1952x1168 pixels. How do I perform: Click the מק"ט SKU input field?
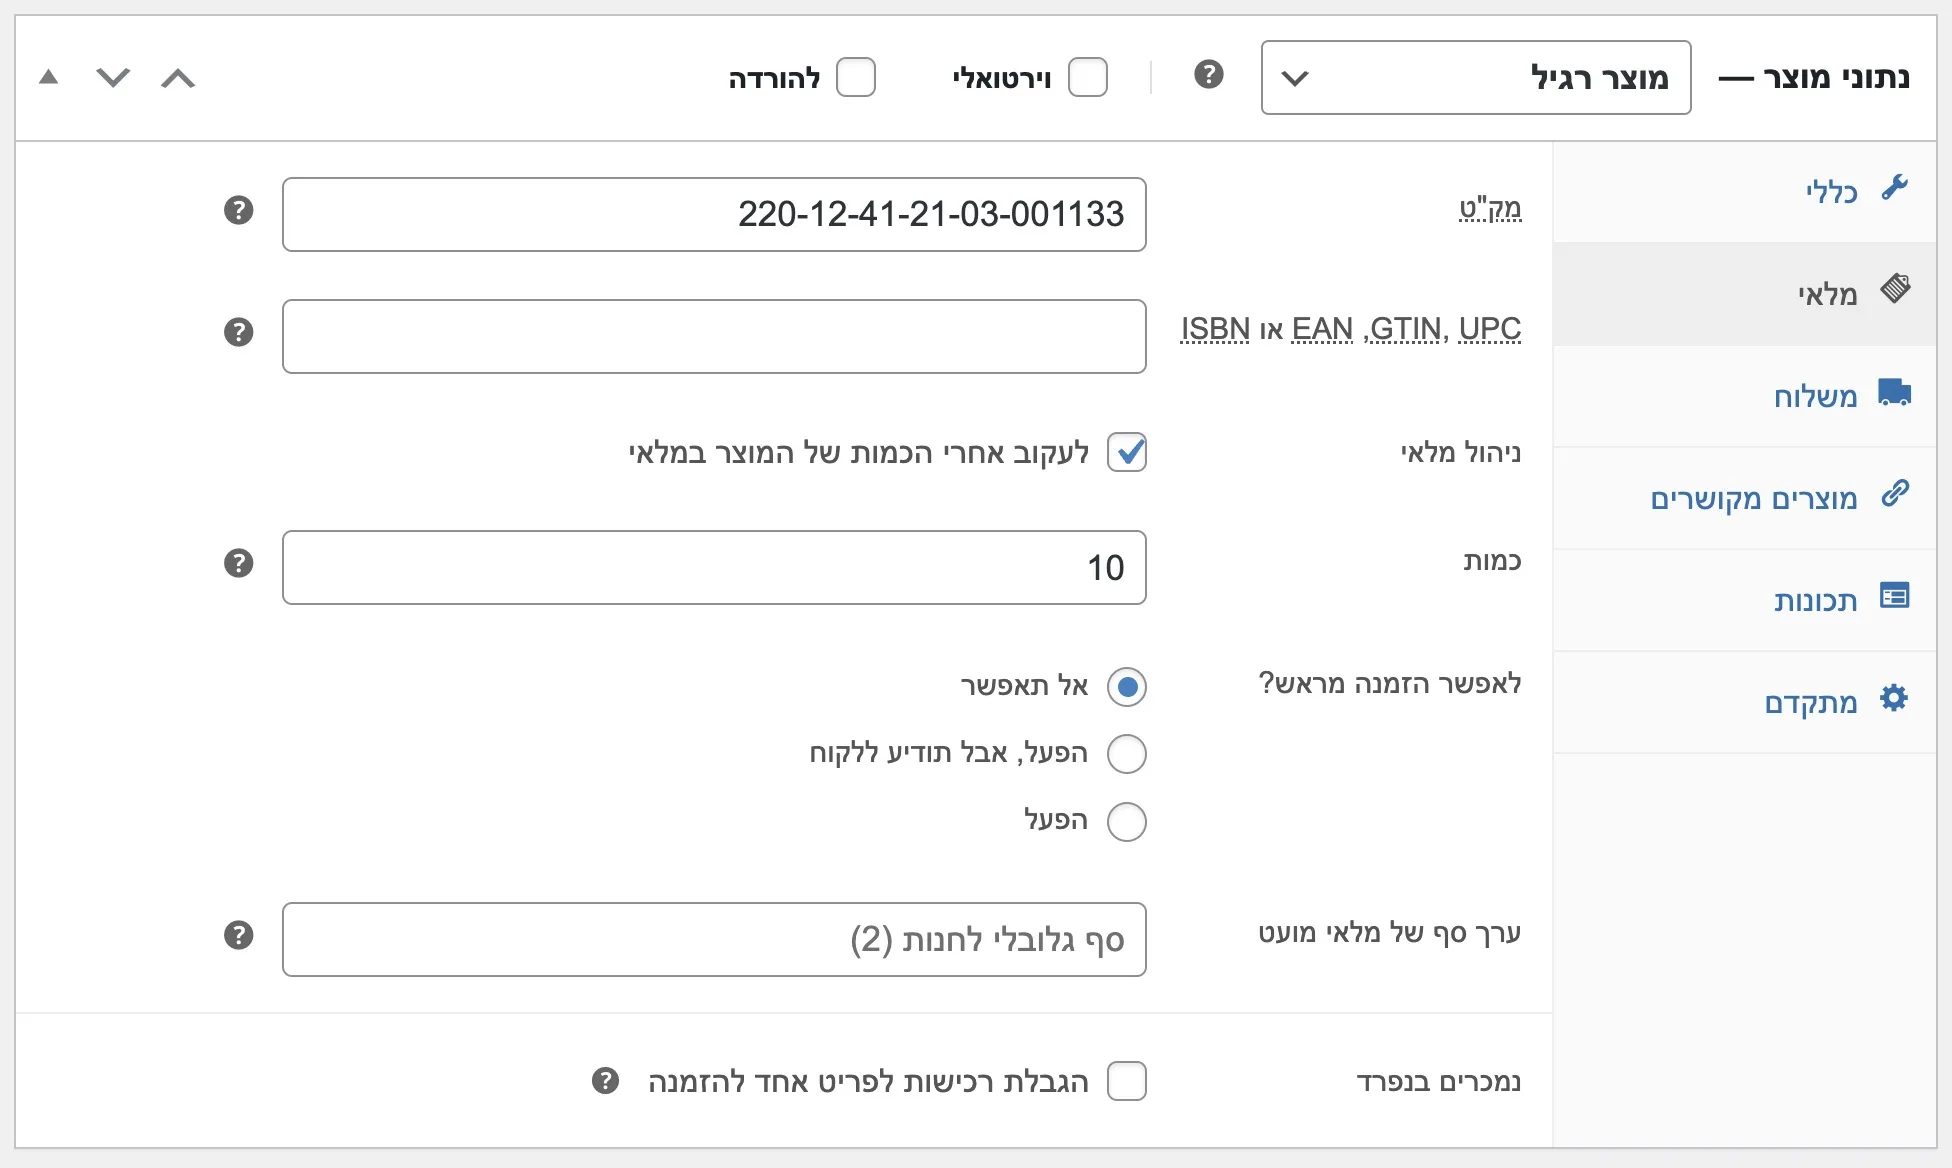(x=714, y=214)
